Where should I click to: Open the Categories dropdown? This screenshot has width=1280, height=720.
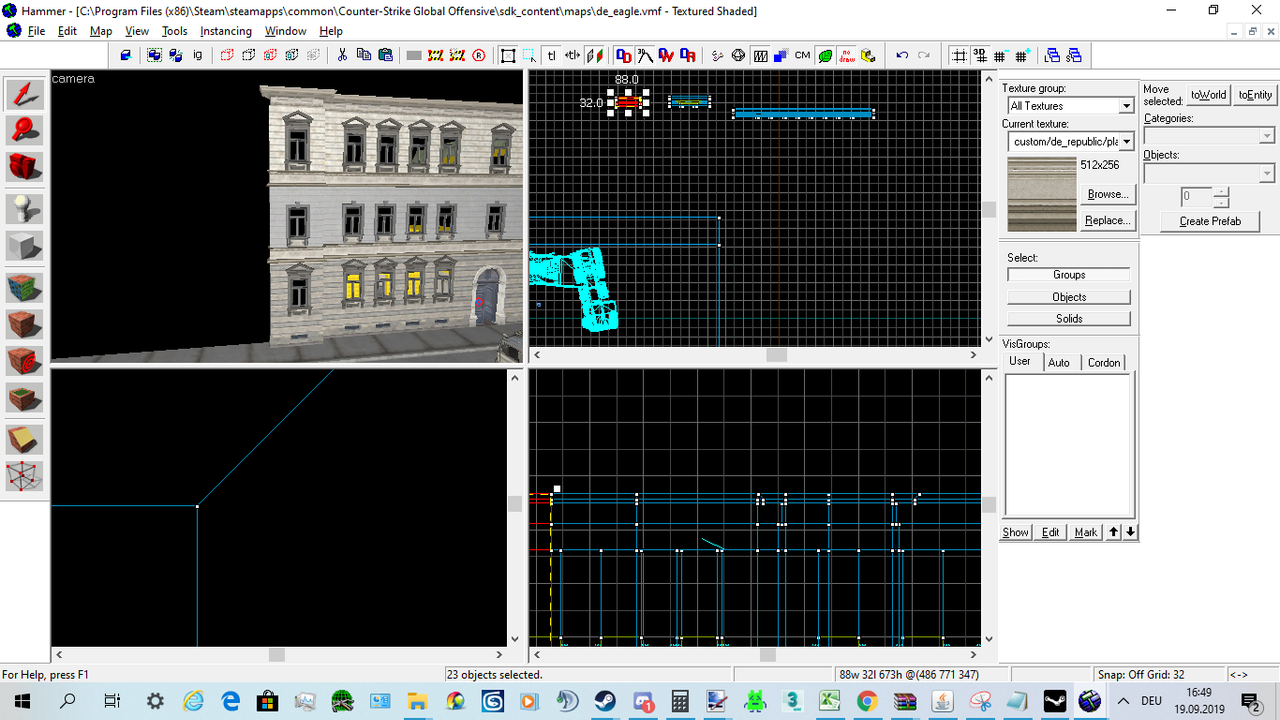tap(1267, 136)
